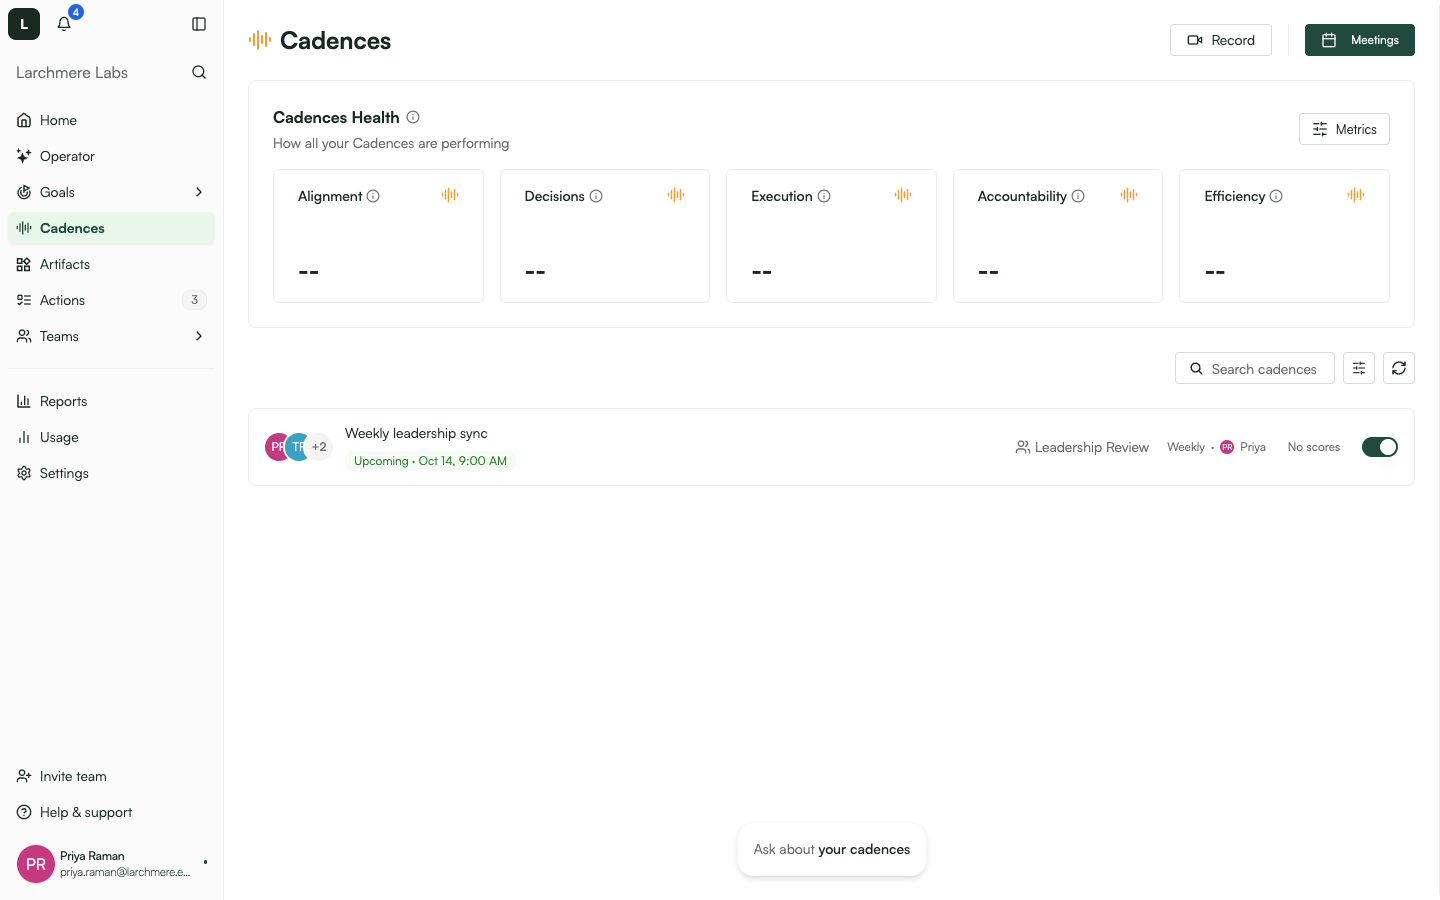Image resolution: width=1440 pixels, height=900 pixels.
Task: Open the Reports page
Action: (111, 401)
